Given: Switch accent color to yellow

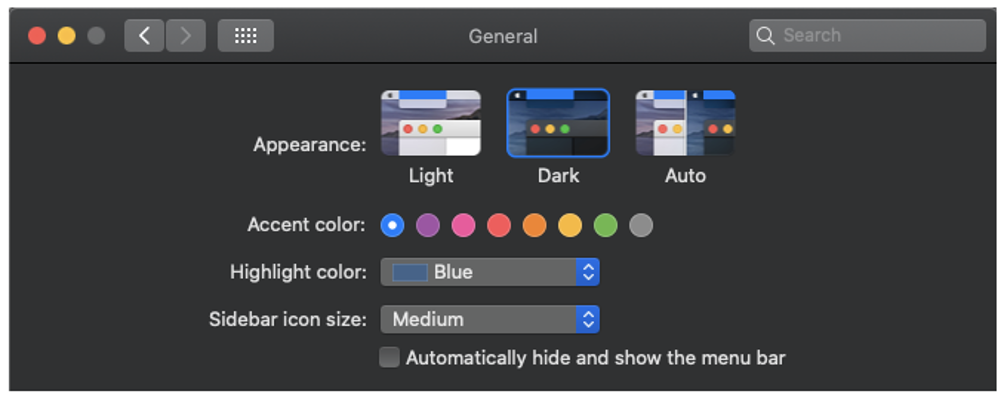Looking at the screenshot, I should tap(570, 225).
